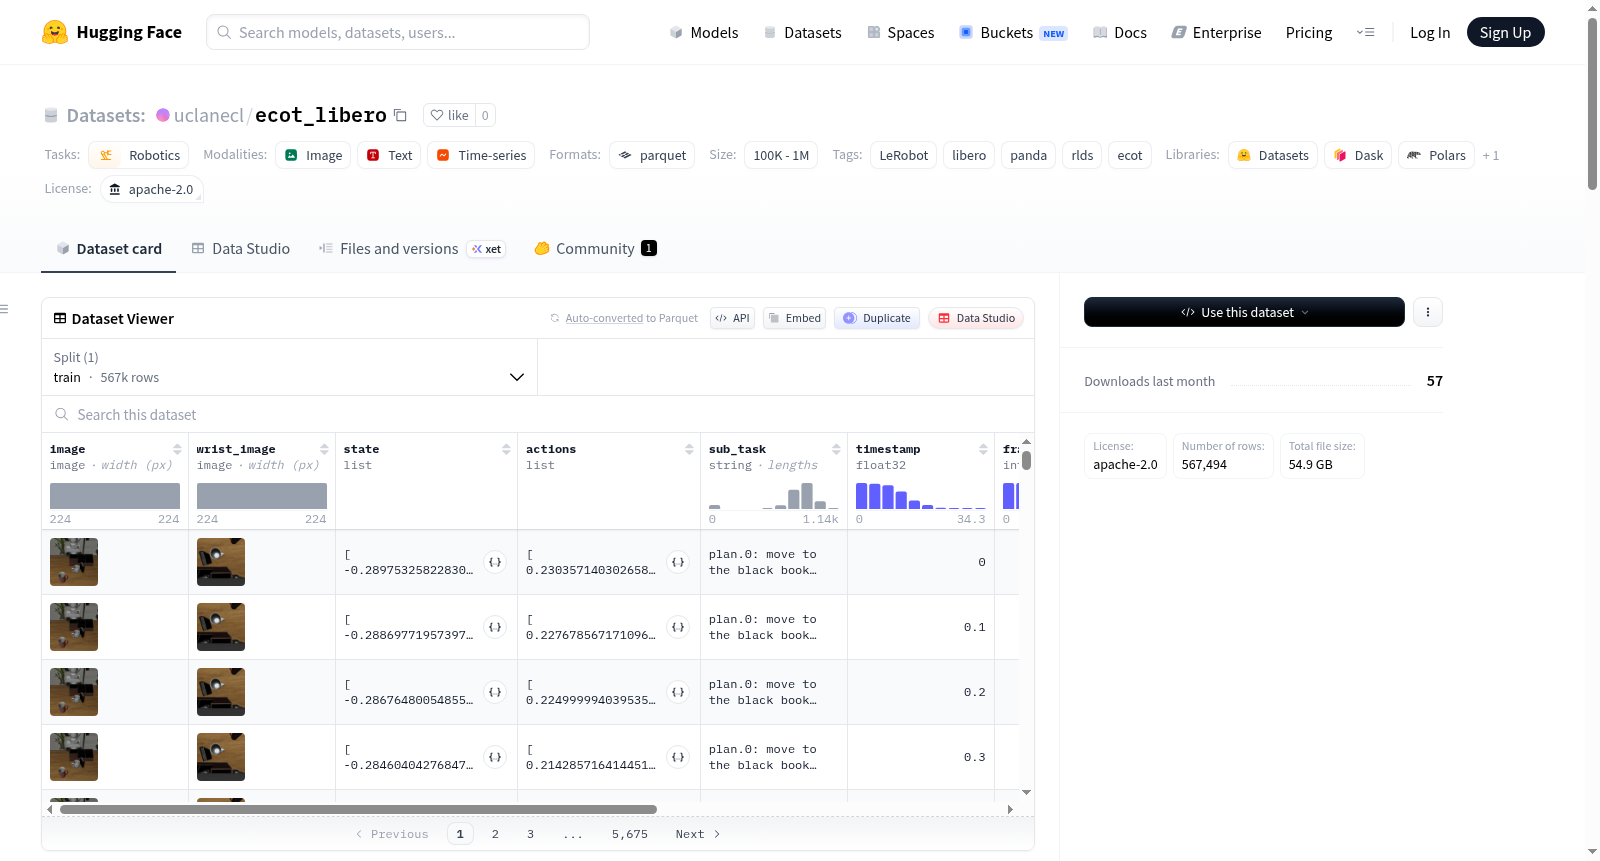Viewport: 1600px width, 861px height.
Task: Click the LeRobot tag
Action: 904,155
